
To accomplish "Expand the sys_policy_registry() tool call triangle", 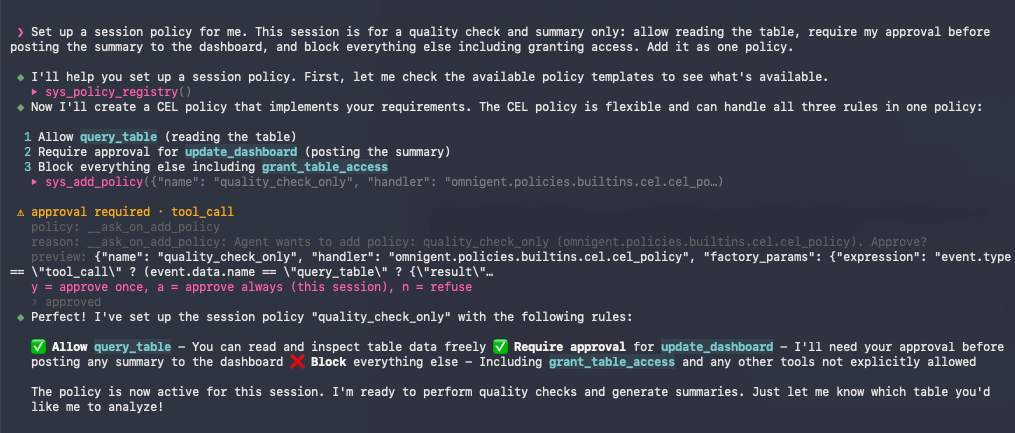I will [35, 92].
